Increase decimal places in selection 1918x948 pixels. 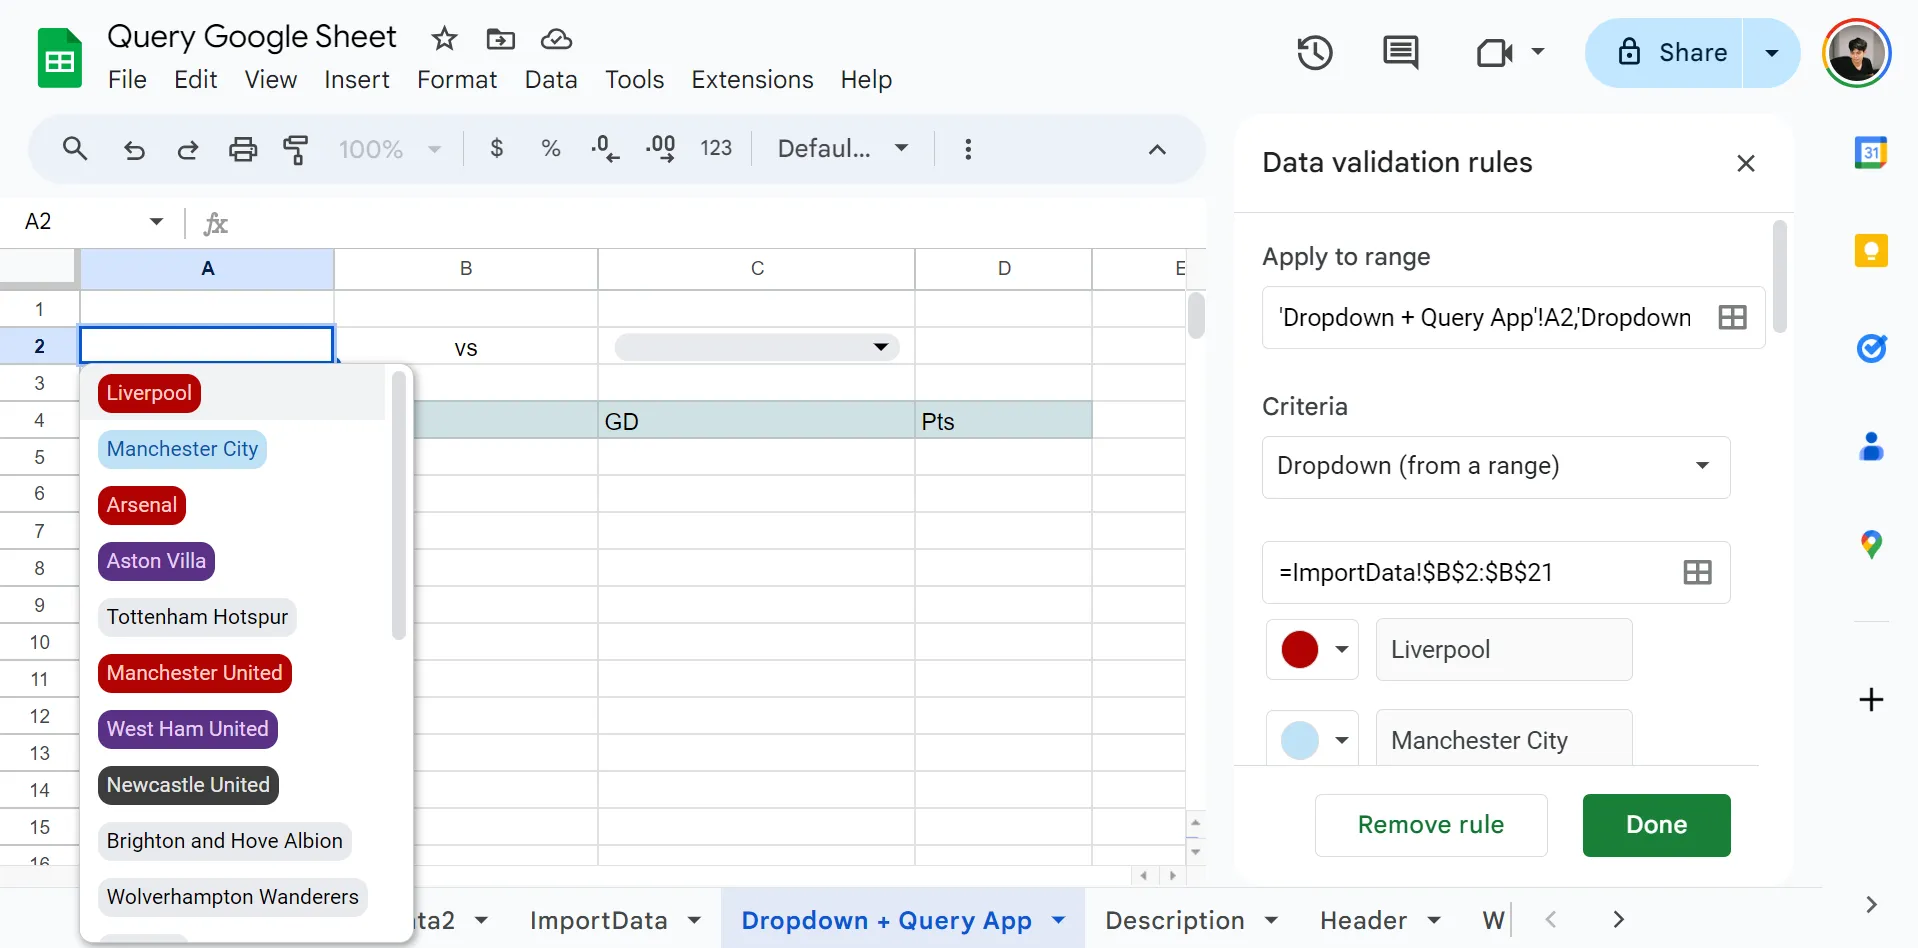pyautogui.click(x=661, y=148)
